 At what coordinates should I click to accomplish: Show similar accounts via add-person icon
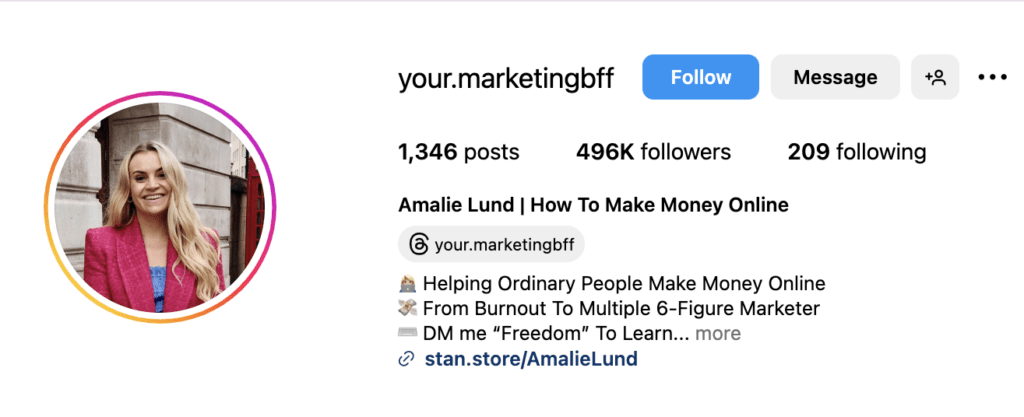[935, 77]
